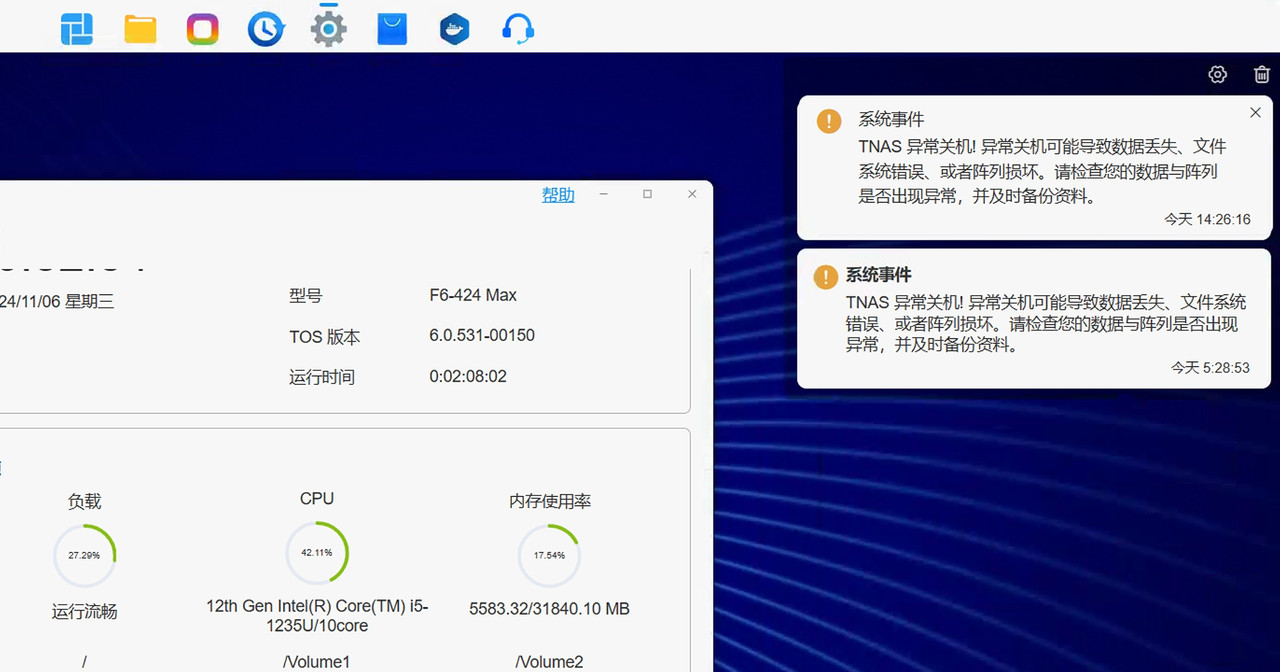Select TOS version 6.0.531-00150 text

point(482,335)
